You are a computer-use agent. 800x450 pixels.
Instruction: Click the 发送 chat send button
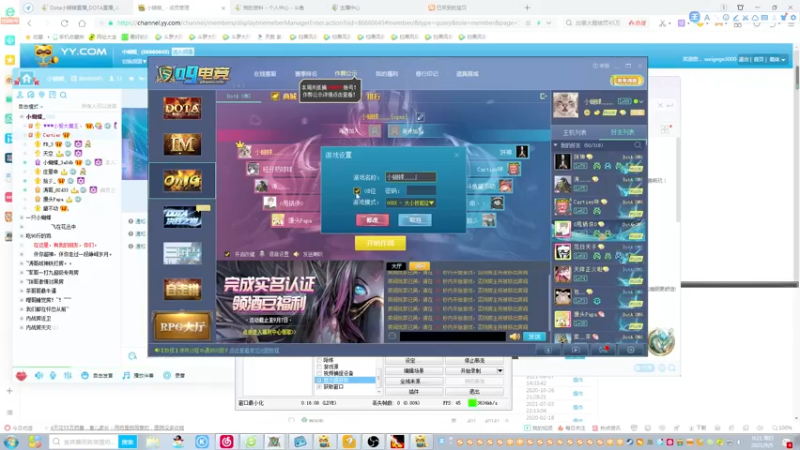(x=534, y=337)
